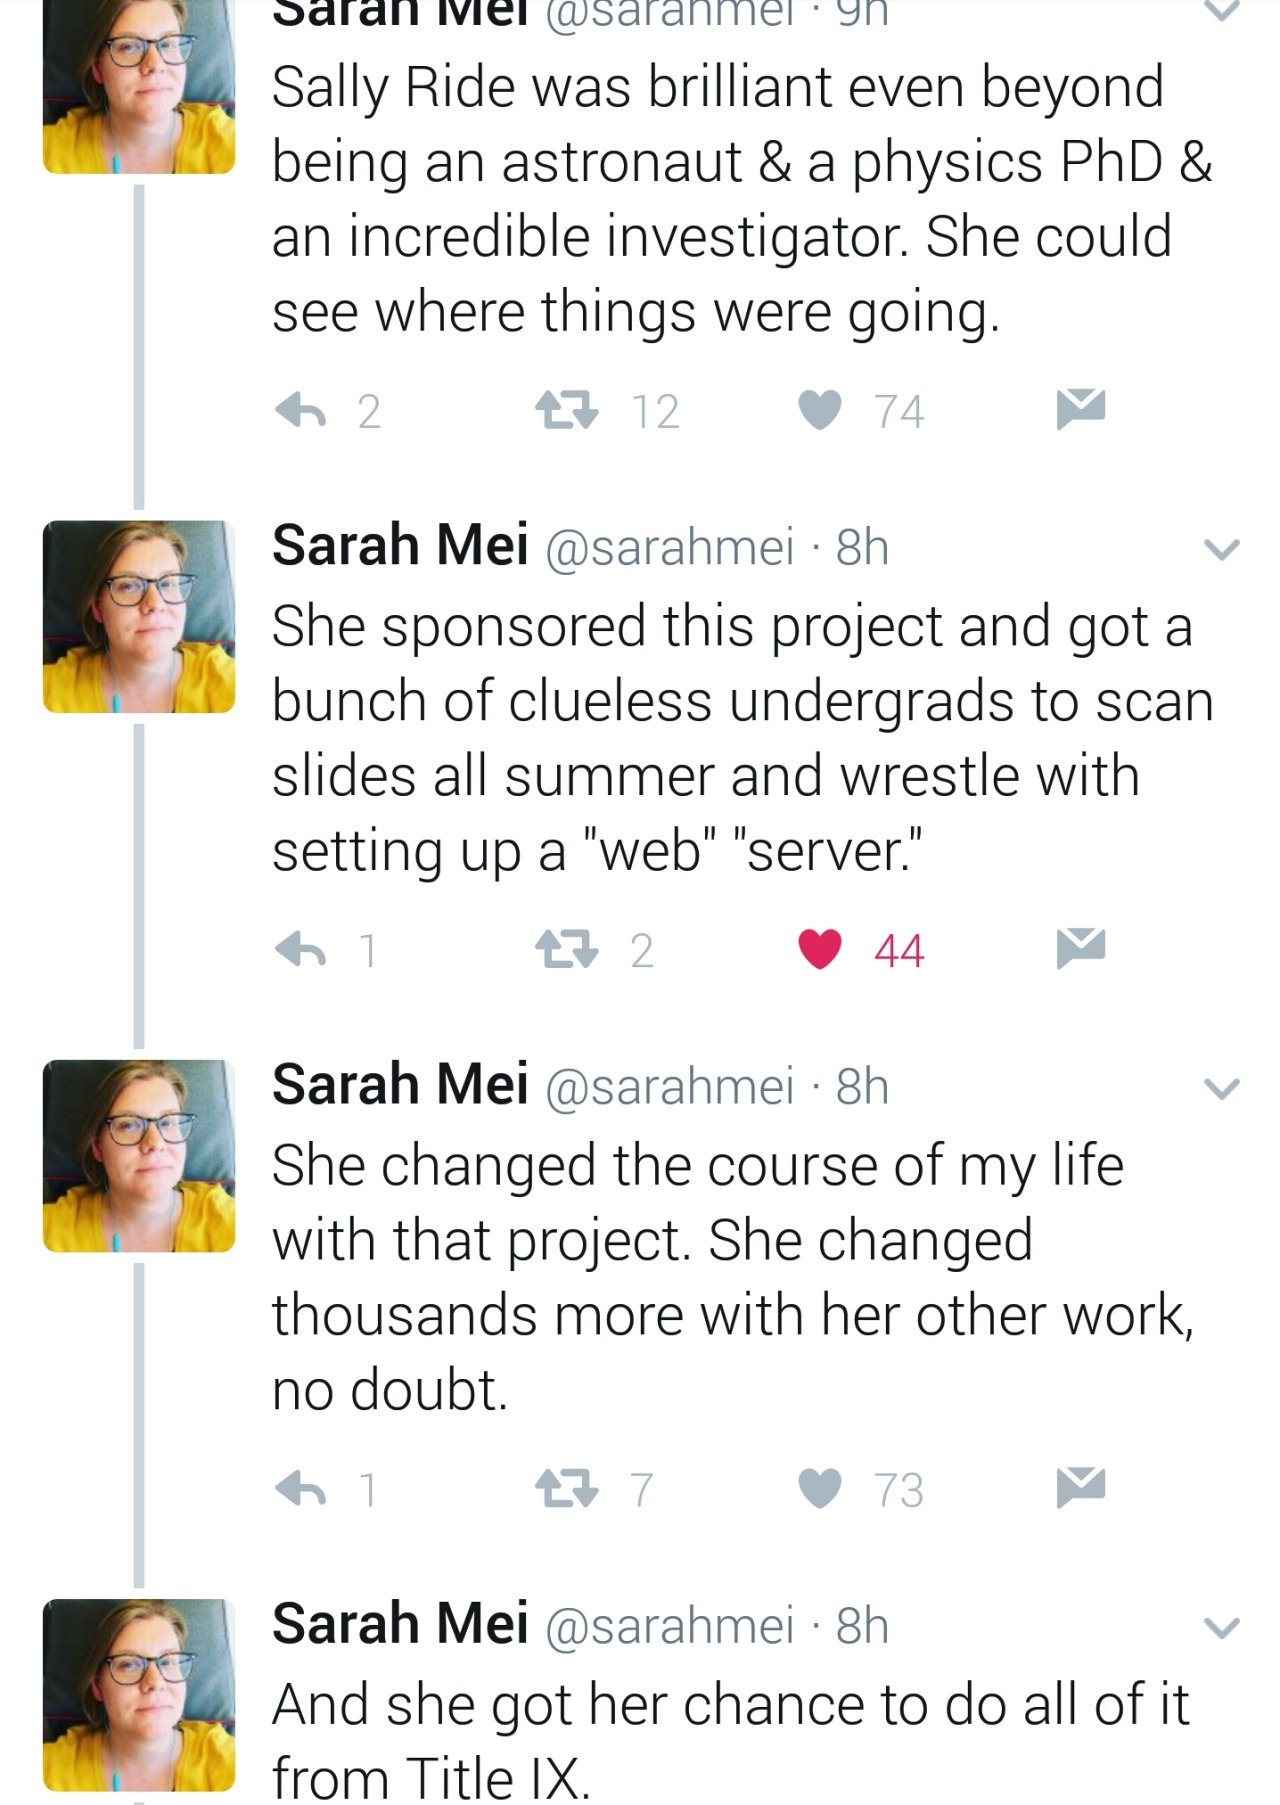The height and width of the screenshot is (1805, 1280).
Task: Tap the profile picture on the Title IX tweet
Action: (139, 1694)
